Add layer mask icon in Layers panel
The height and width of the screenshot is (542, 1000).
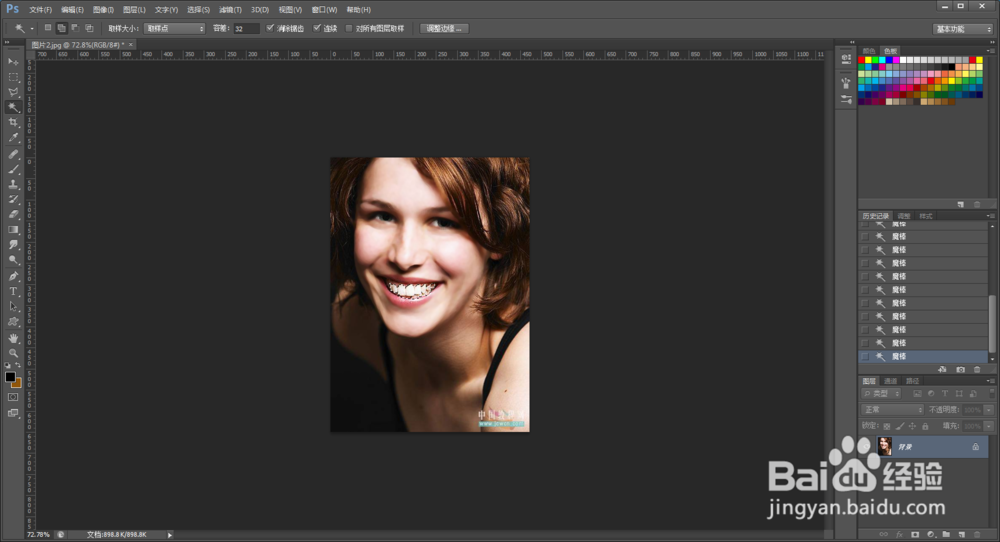point(915,534)
